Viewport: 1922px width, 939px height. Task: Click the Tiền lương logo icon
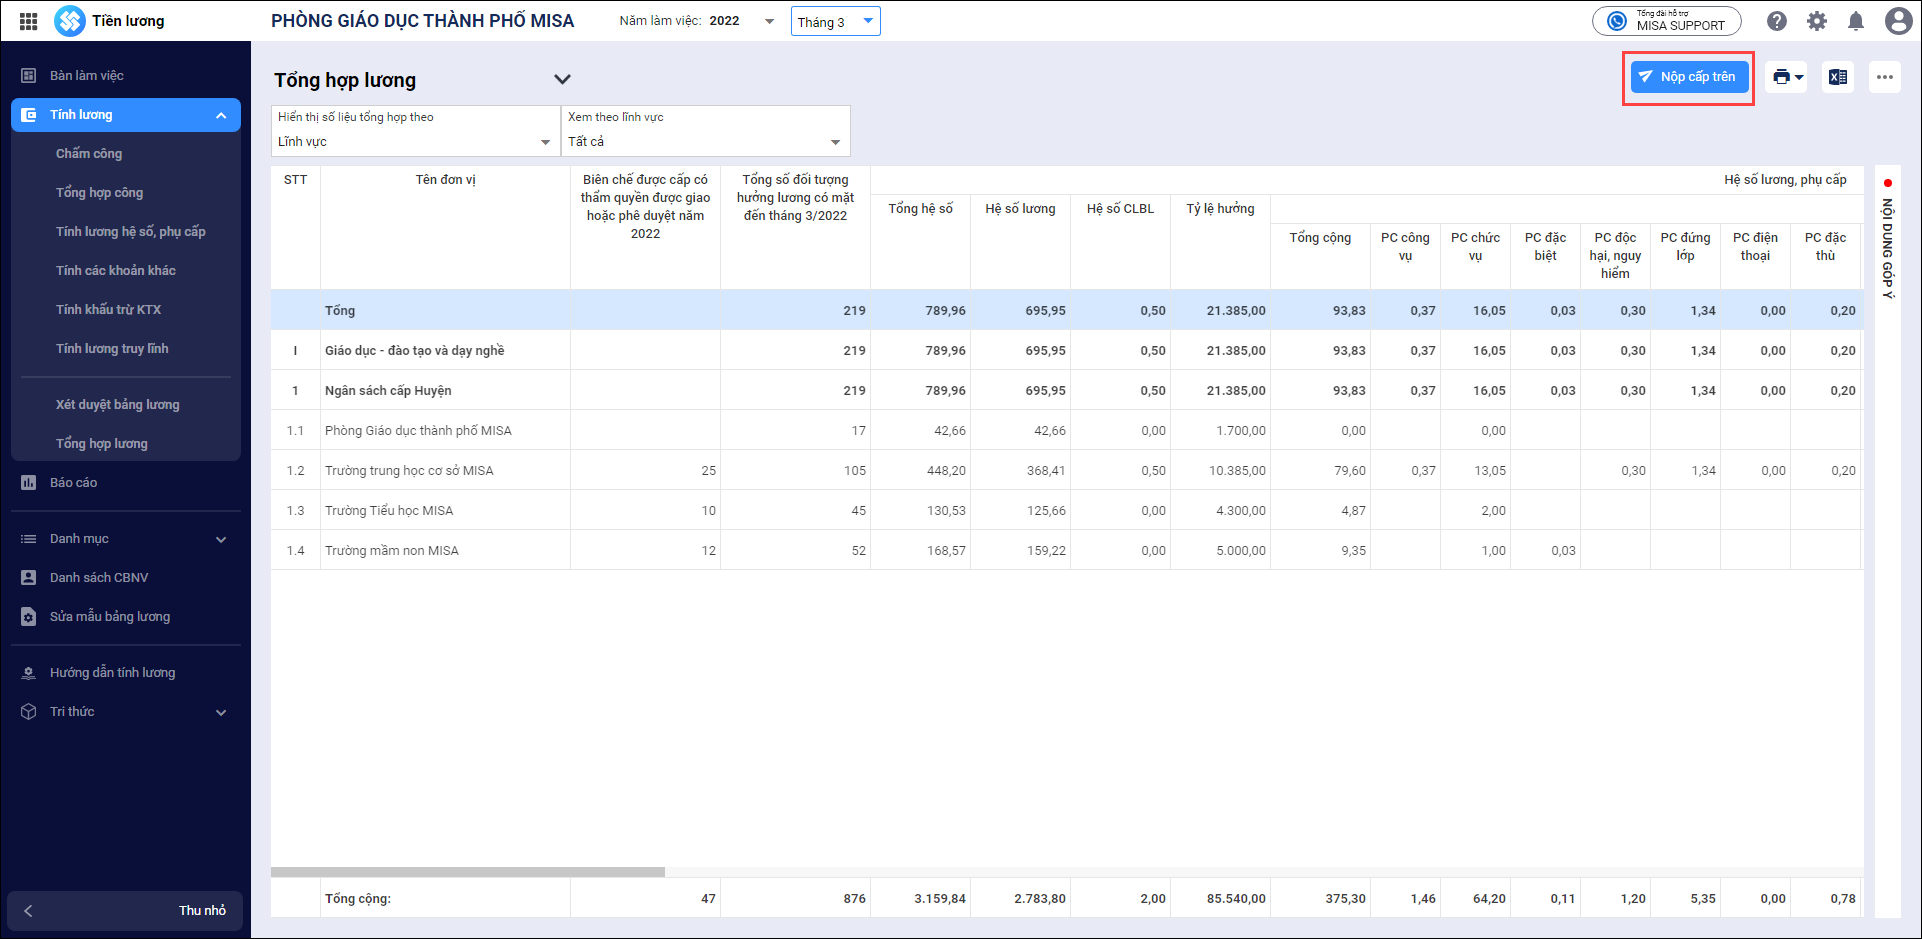pos(69,21)
